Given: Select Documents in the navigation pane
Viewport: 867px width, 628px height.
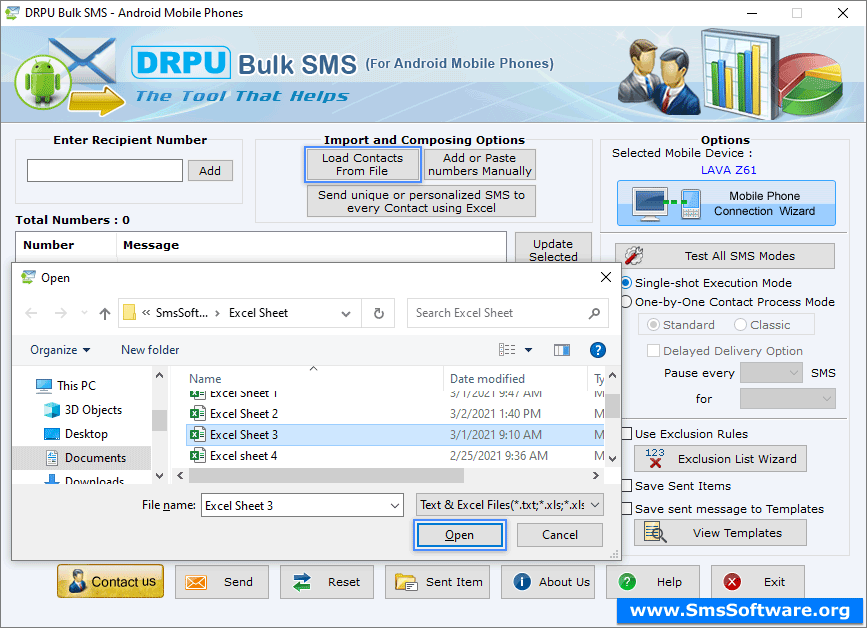Looking at the screenshot, I should click(x=81, y=458).
